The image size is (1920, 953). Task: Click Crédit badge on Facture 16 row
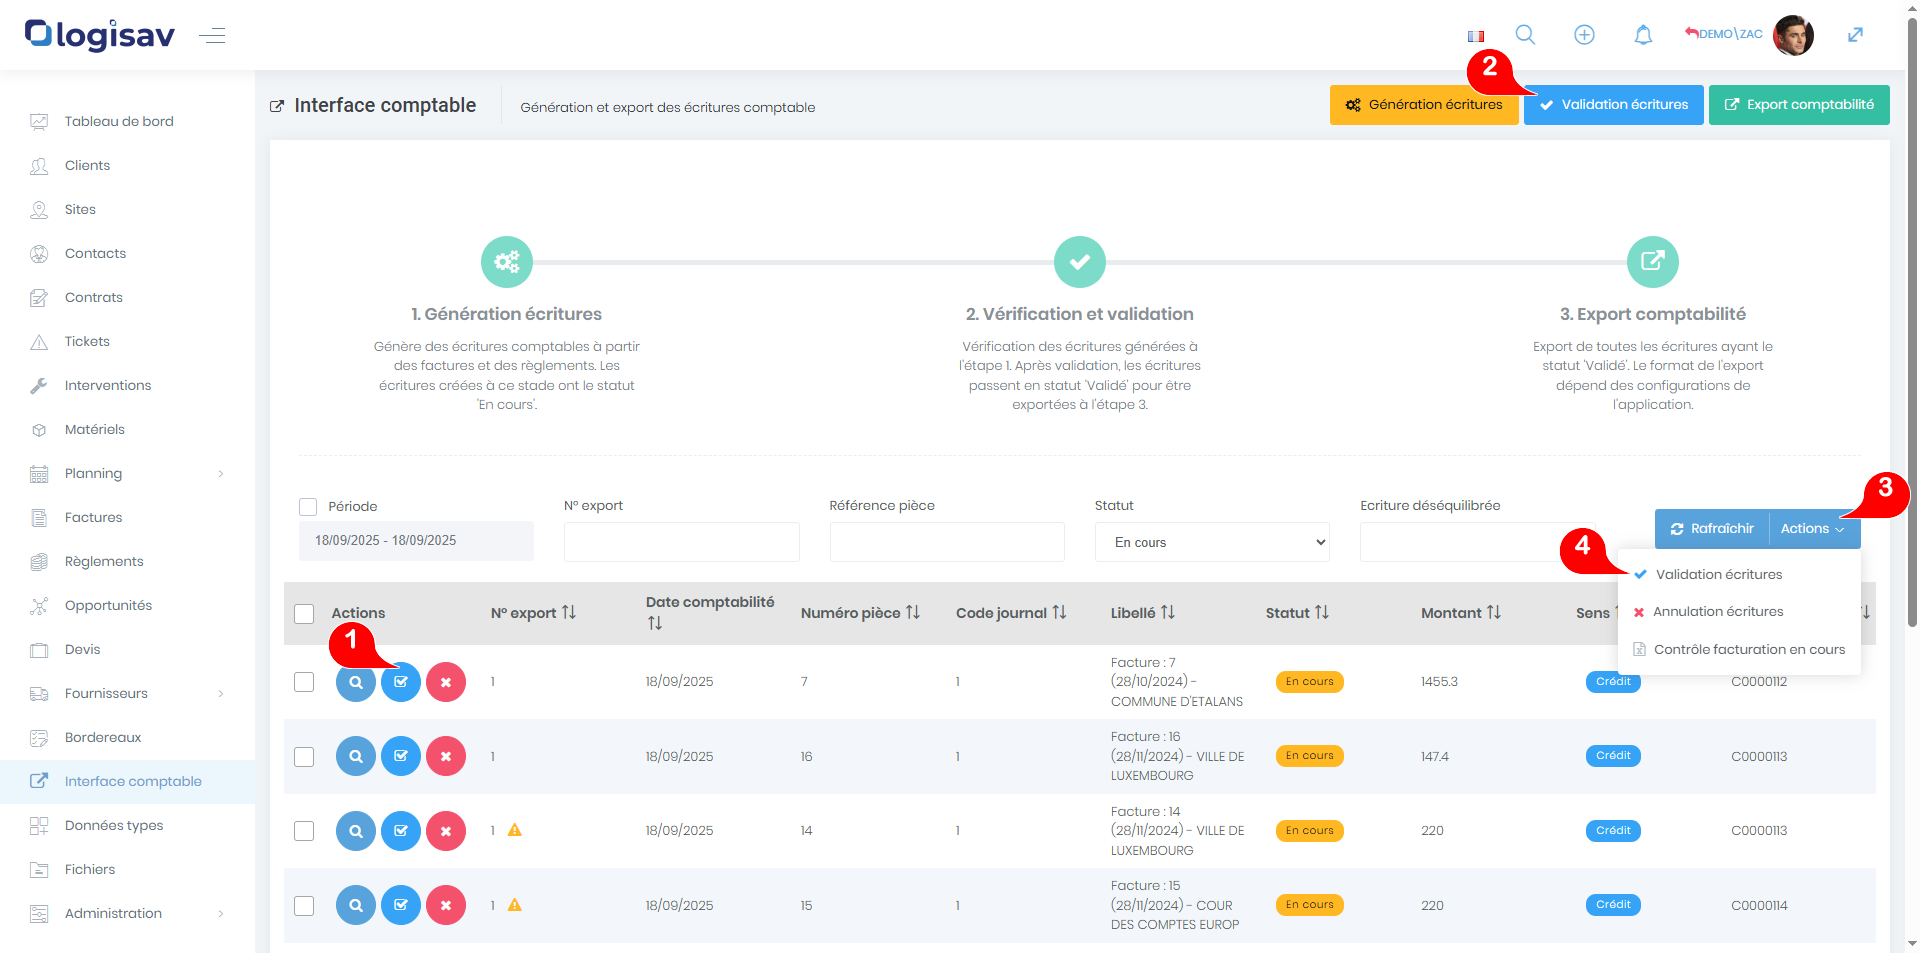click(1613, 756)
